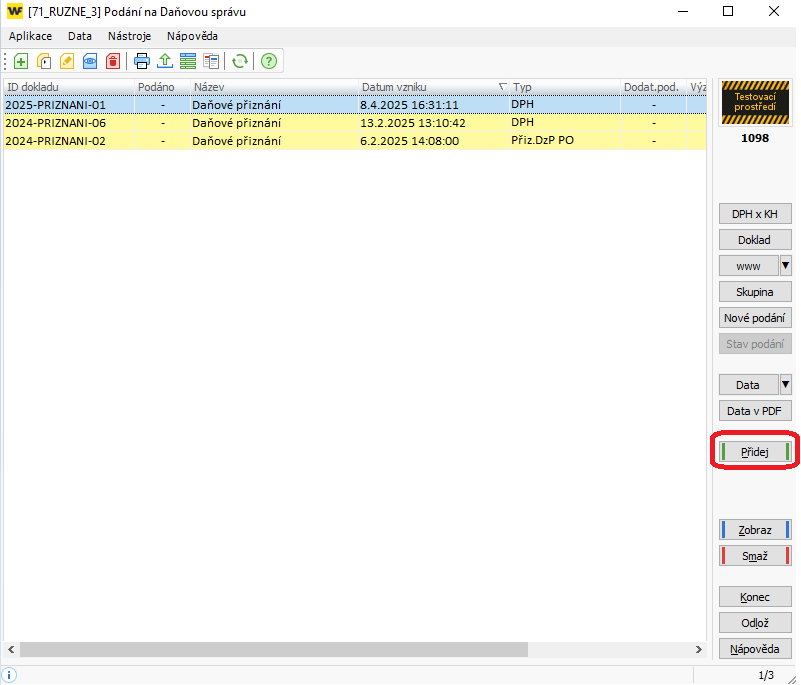Screen dimensions: 801x685
Task: Click the Data button in side panel
Action: (x=748, y=385)
